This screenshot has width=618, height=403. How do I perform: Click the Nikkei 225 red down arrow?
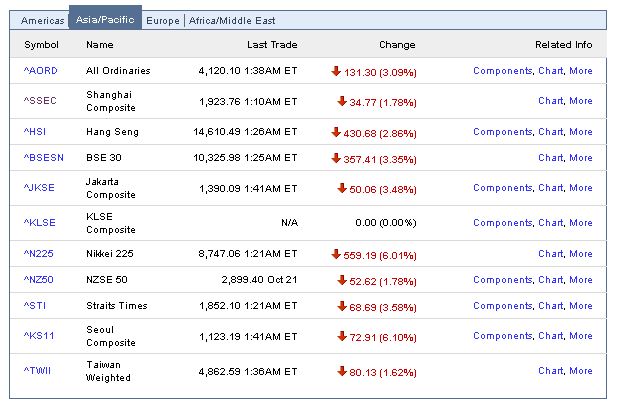[336, 254]
